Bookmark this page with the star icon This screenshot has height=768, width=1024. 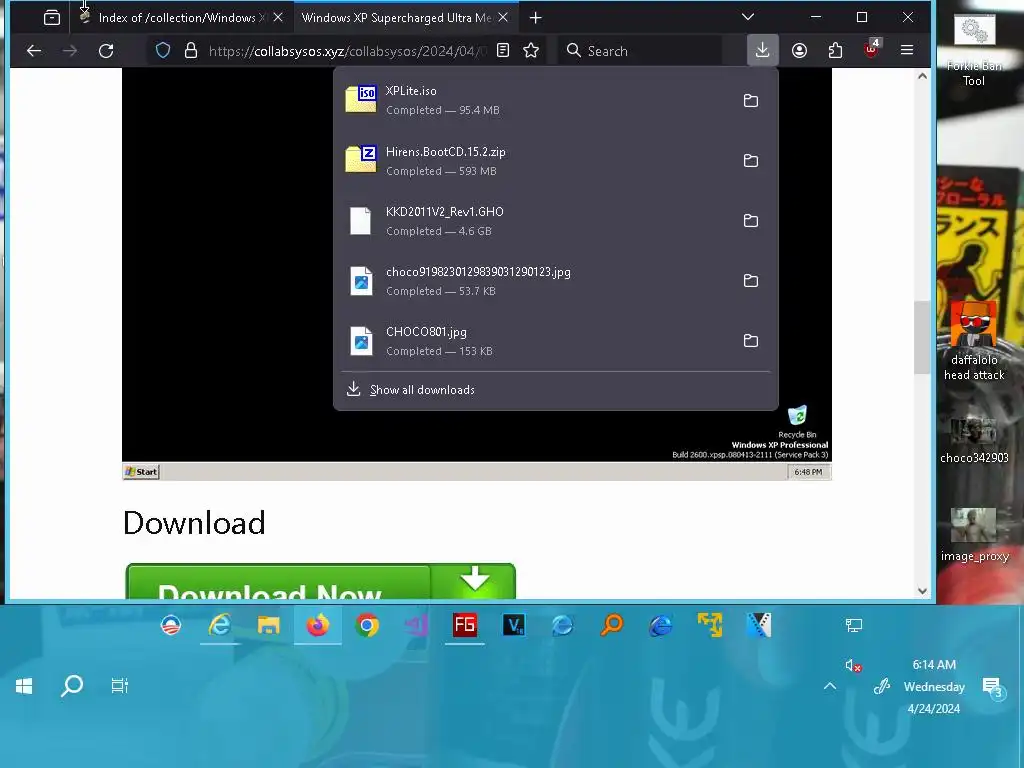point(531,50)
